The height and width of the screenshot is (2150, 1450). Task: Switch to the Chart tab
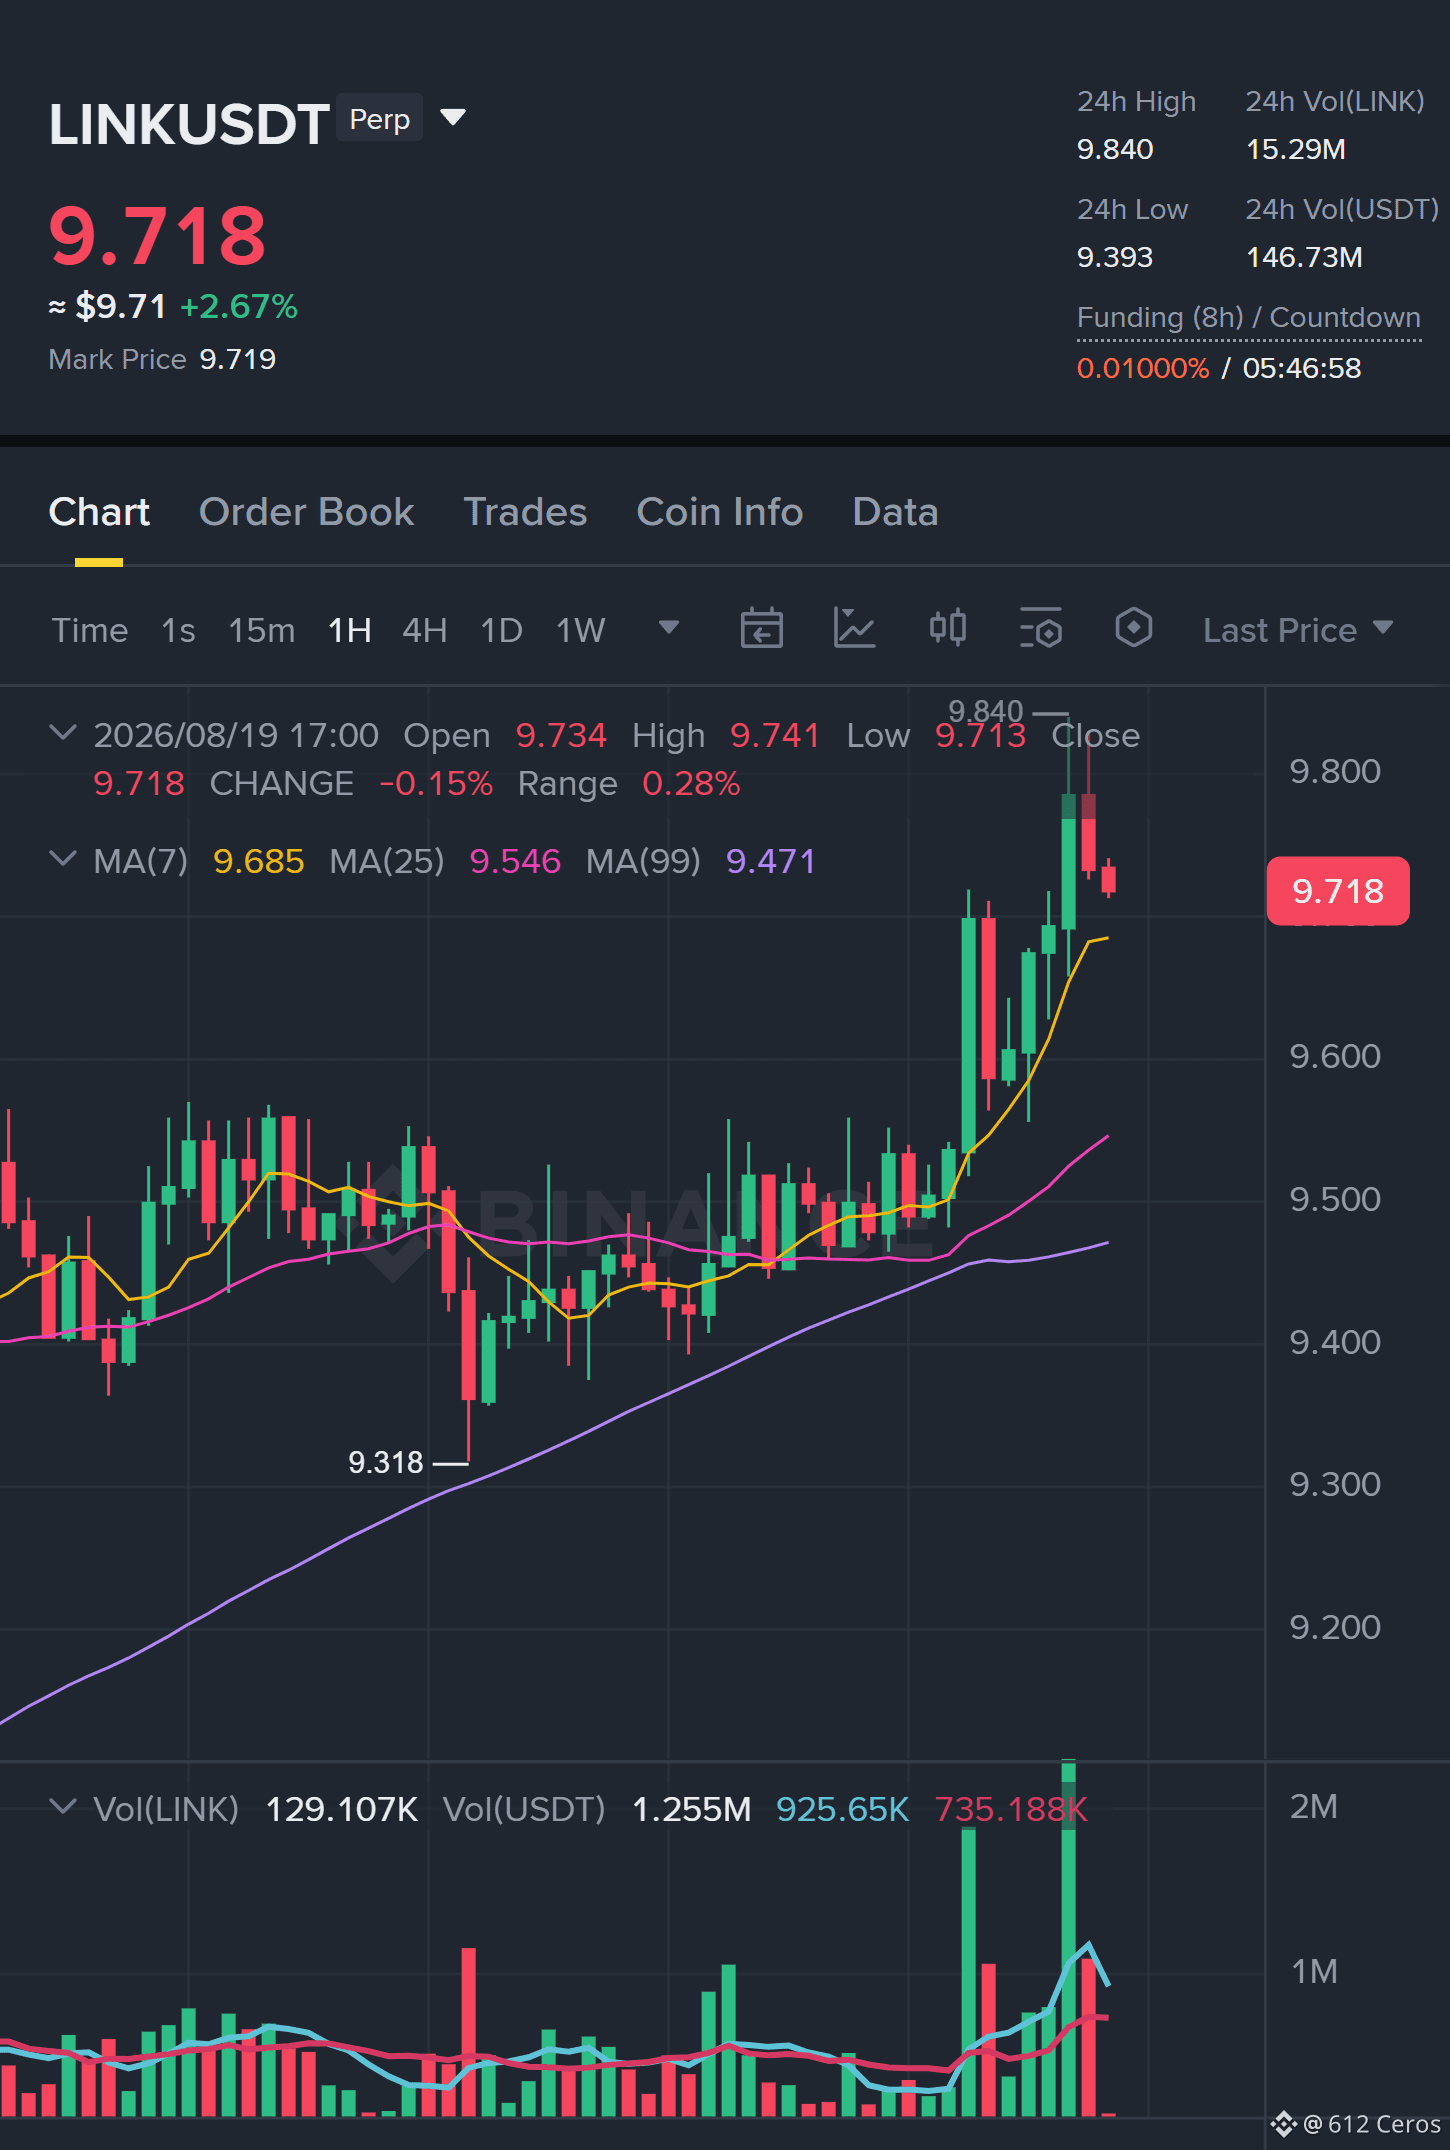99,512
